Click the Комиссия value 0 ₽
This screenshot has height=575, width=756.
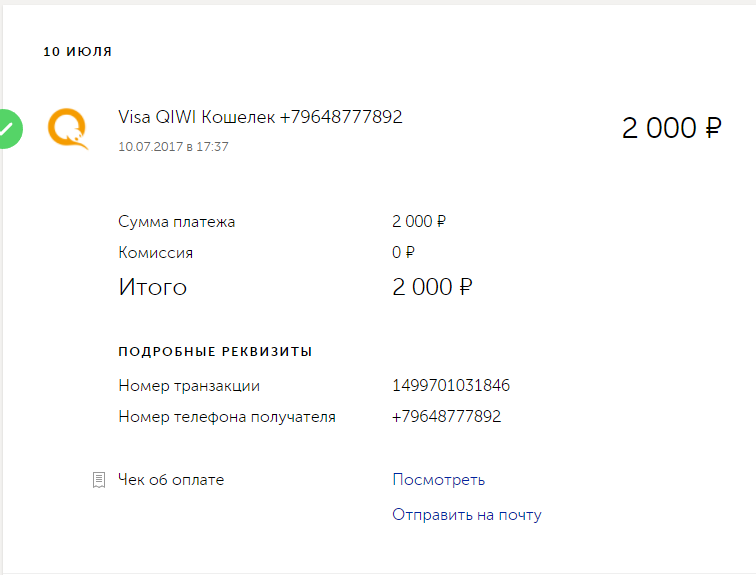pyautogui.click(x=403, y=252)
